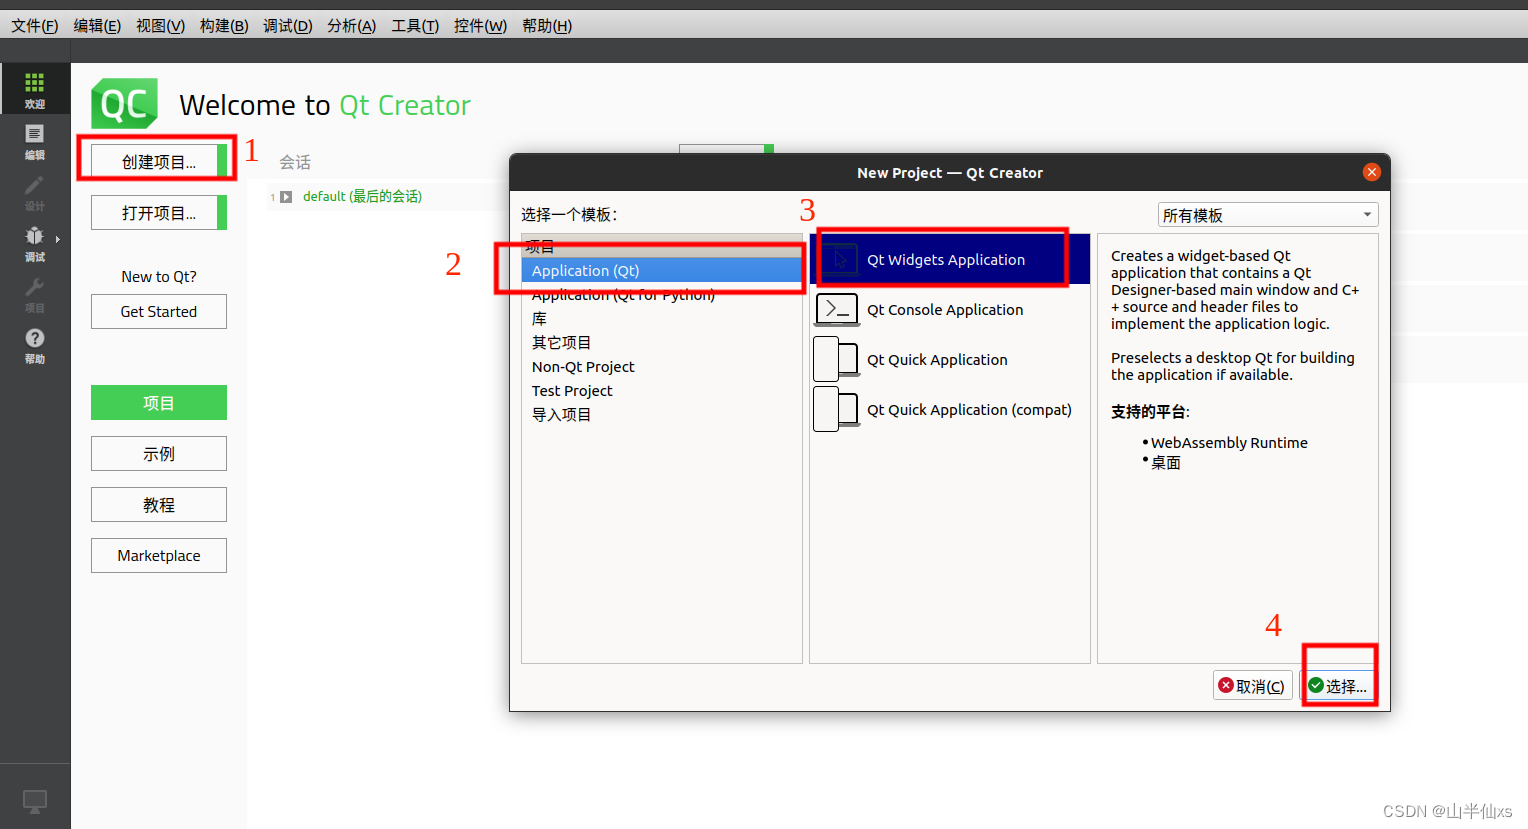Click the Qt Creator QC logo
This screenshot has height=829, width=1528.
125,103
